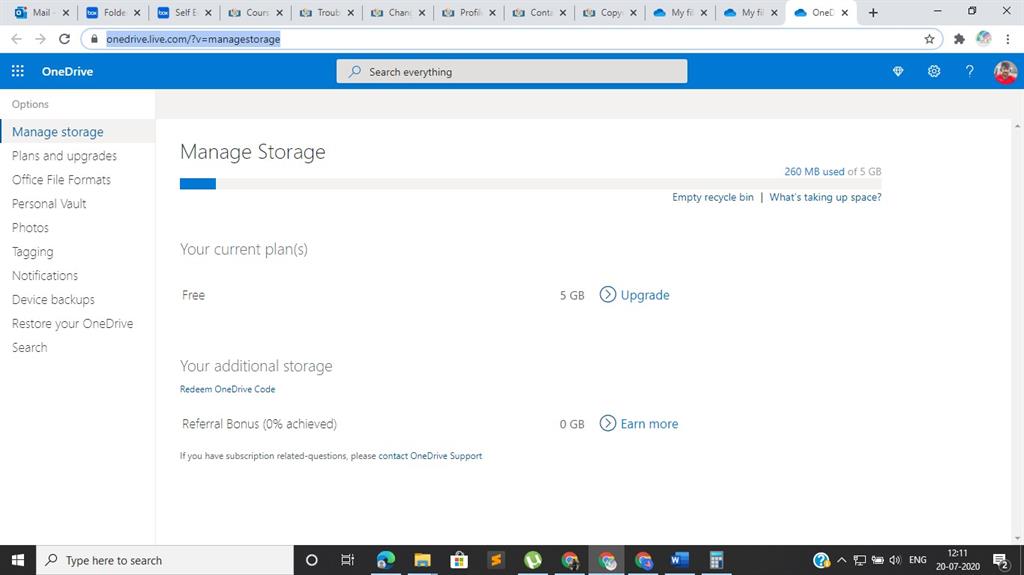This screenshot has width=1024, height=575.
Task: Reload the page in Chrome
Action: pos(64,39)
